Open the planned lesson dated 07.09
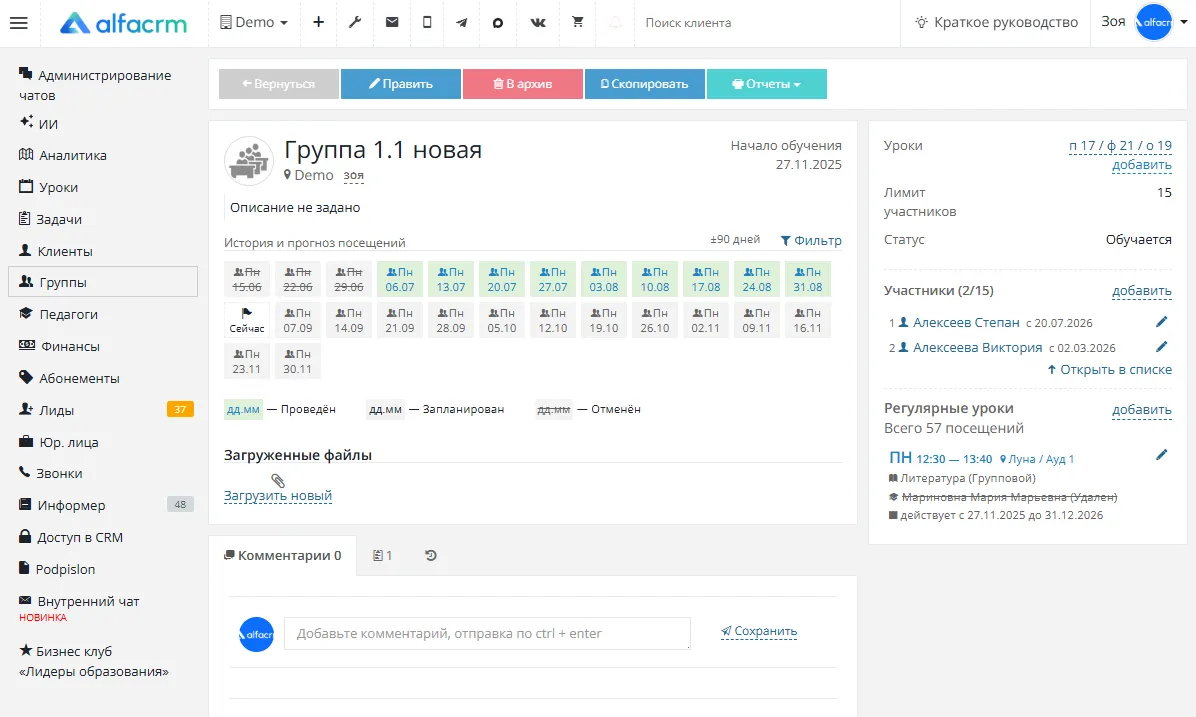Screen dimensions: 1196x717 pos(297,320)
